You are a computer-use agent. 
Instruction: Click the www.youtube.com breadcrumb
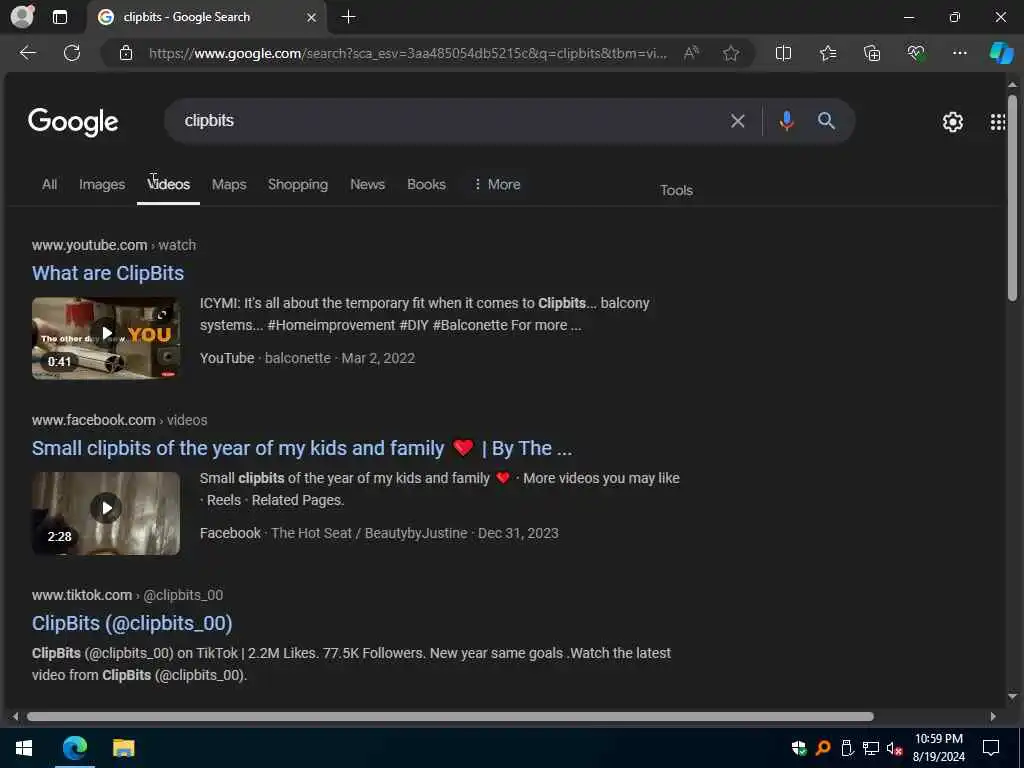[89, 245]
